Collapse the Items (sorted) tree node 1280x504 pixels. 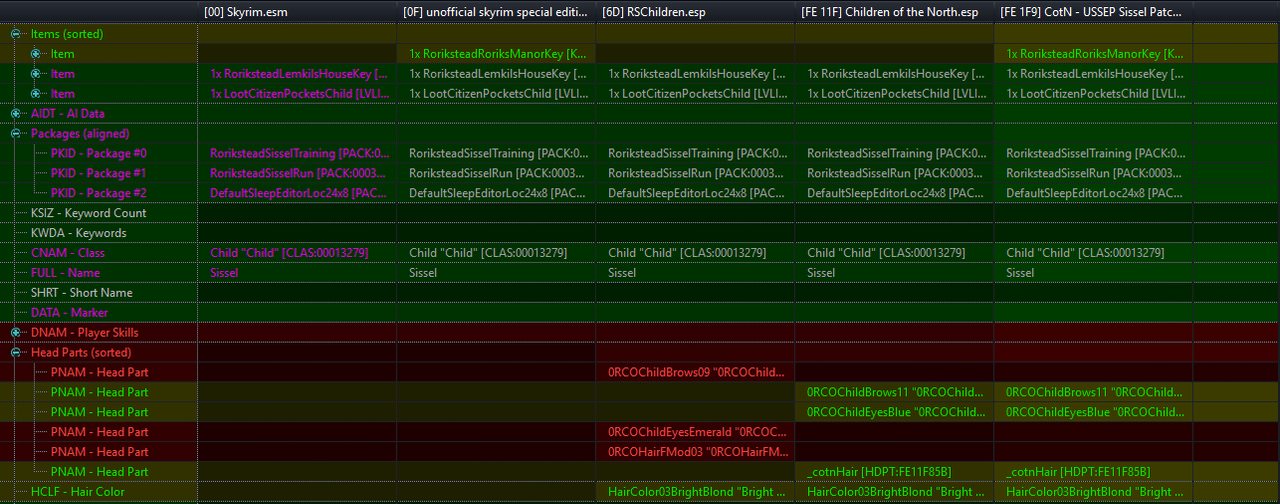[x=16, y=34]
